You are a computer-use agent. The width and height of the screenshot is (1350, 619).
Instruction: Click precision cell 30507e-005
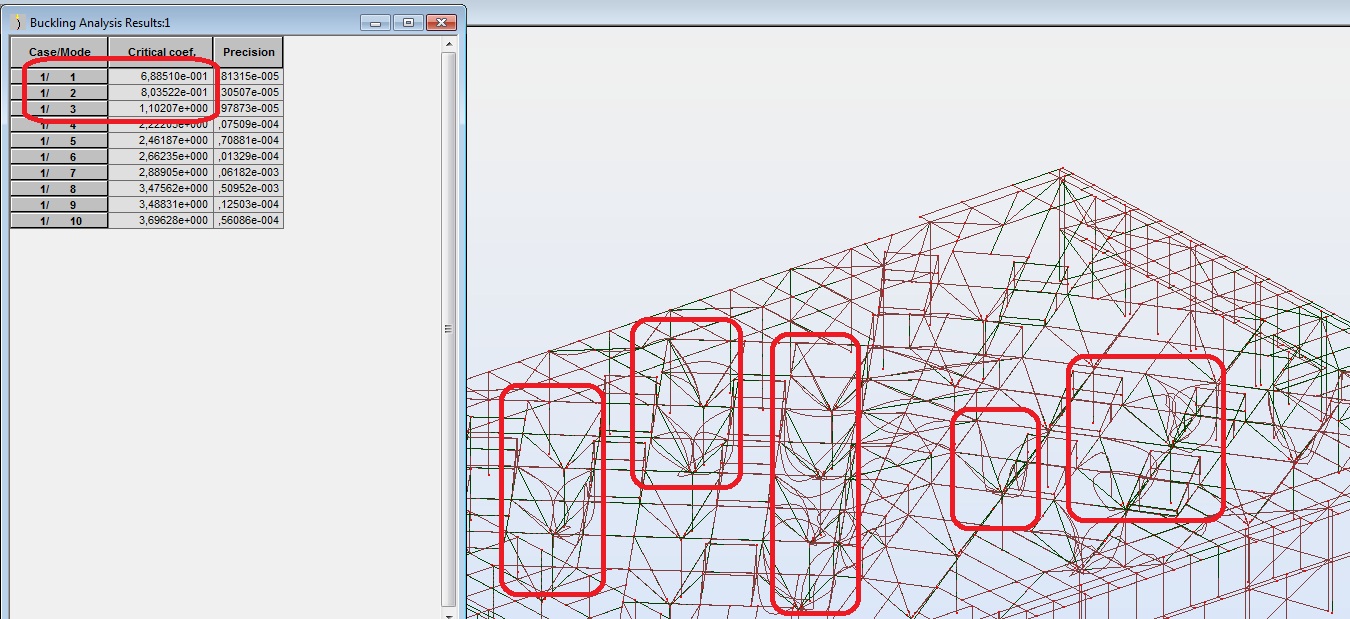tap(249, 92)
